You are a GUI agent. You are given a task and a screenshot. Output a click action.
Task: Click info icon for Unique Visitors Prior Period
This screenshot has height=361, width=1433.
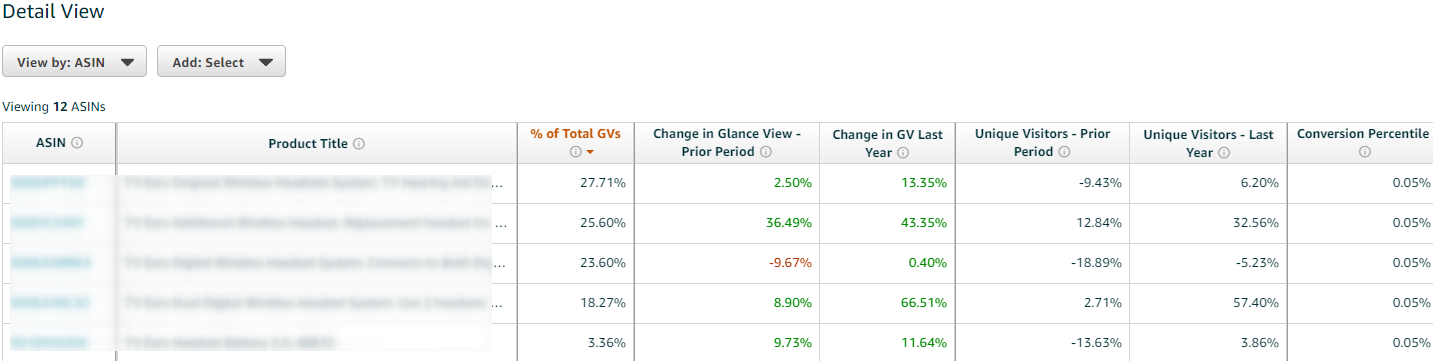1064,152
